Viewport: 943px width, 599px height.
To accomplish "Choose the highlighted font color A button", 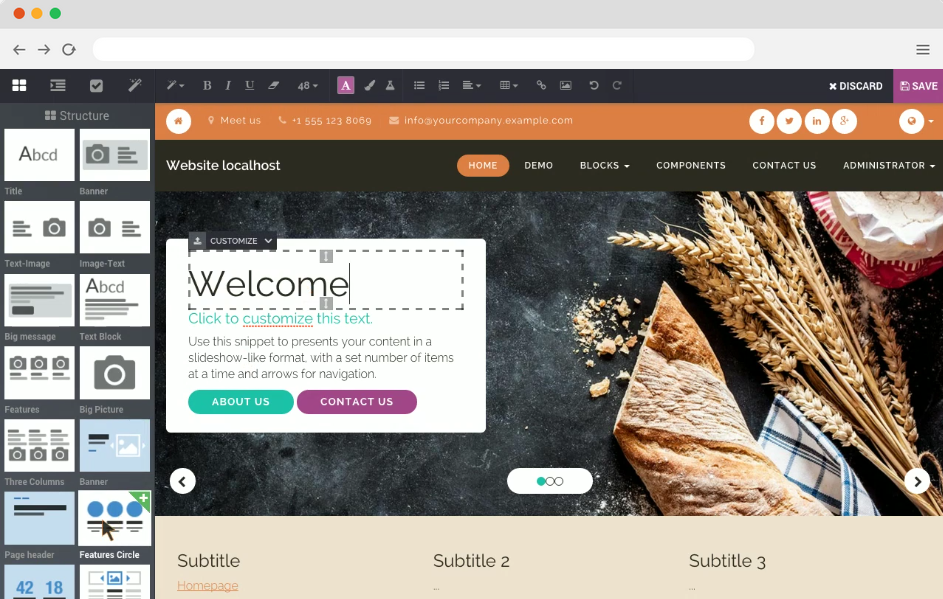I will (345, 85).
